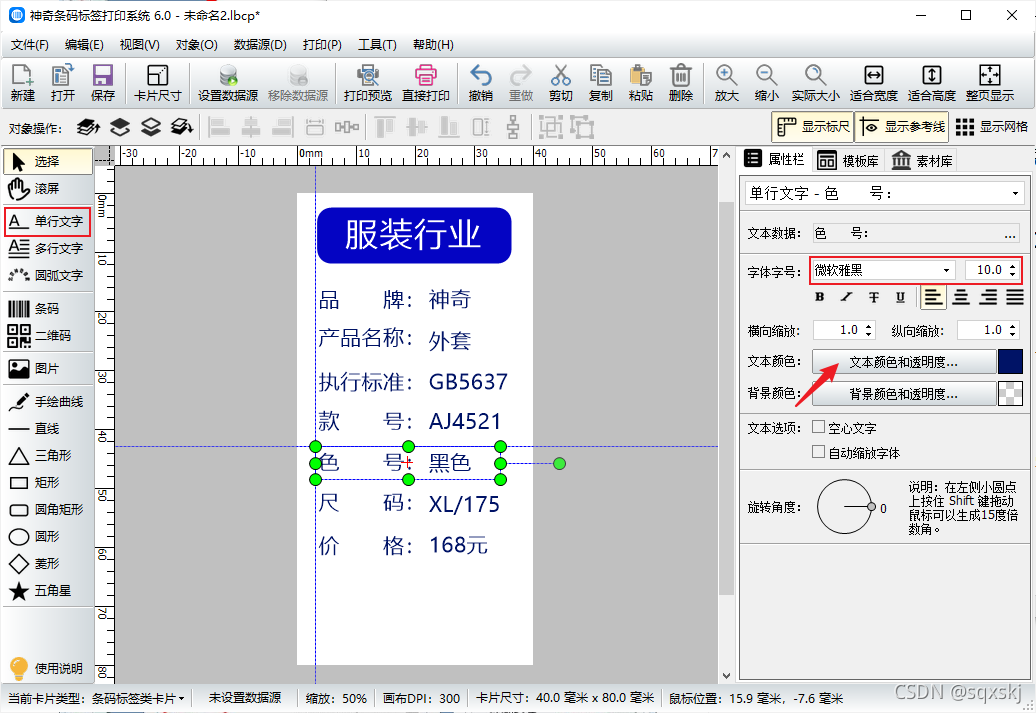The width and height of the screenshot is (1036, 713).
Task: Open text data editor ellipsis button
Action: click(1010, 233)
